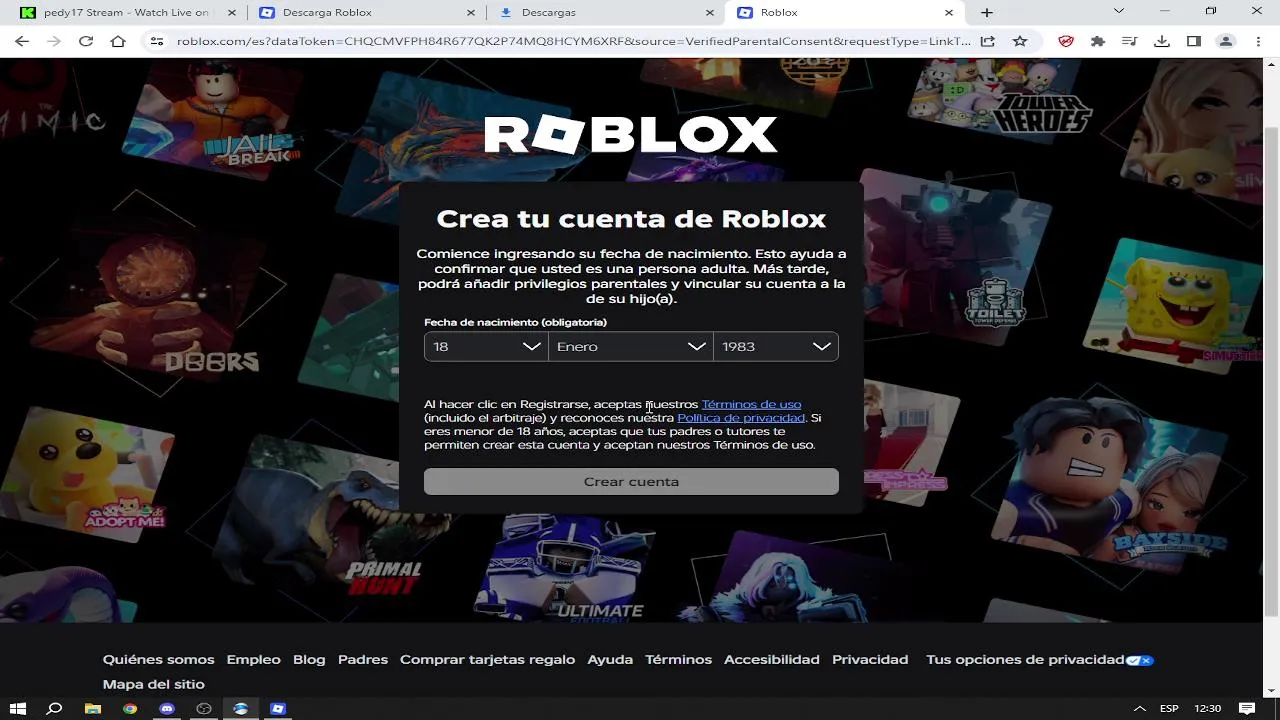The width and height of the screenshot is (1280, 720).
Task: Open the browser profile menu
Action: (1226, 41)
